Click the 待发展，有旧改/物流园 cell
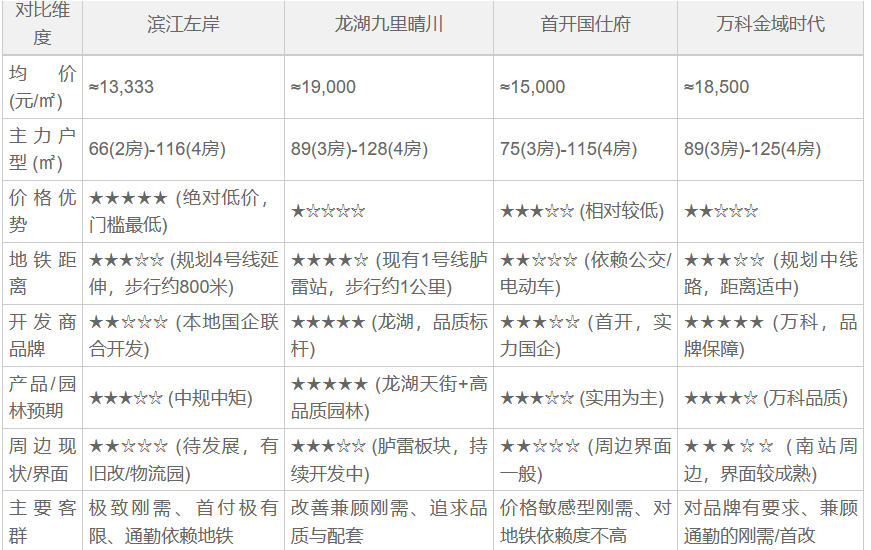Screen dimensions: 871x550 [183, 459]
